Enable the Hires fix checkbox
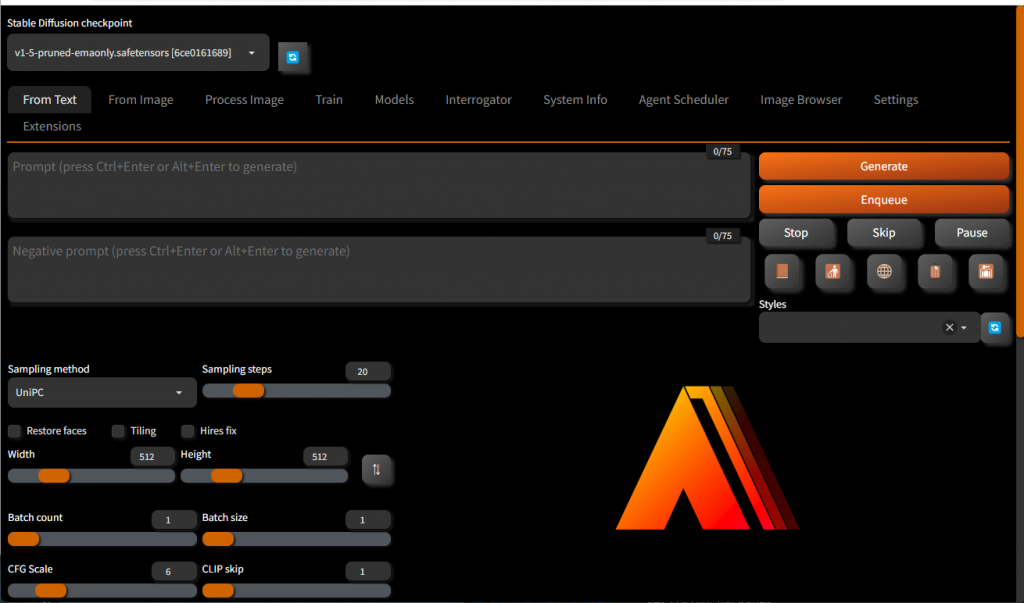This screenshot has width=1024, height=603. click(188, 431)
